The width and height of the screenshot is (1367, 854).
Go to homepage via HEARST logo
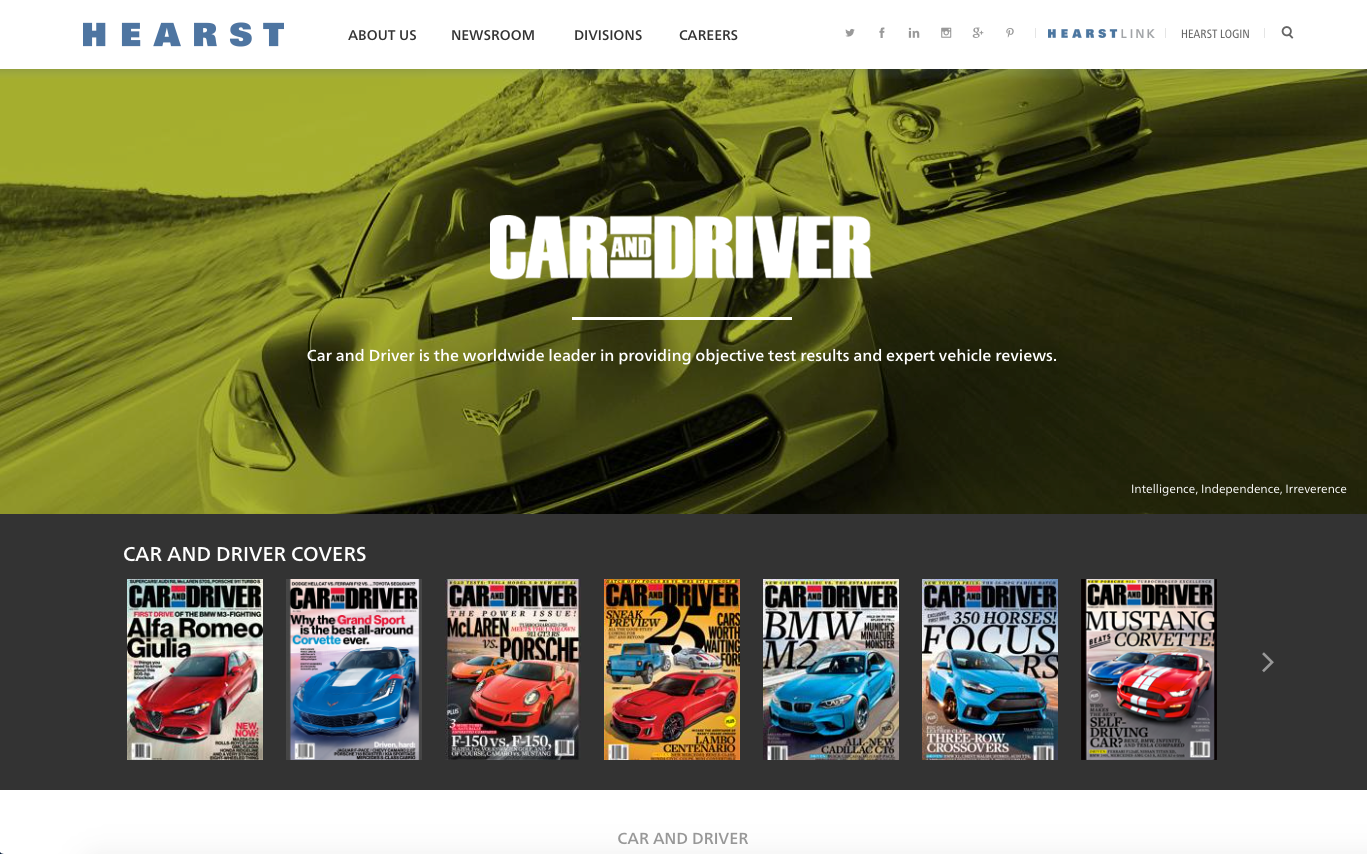[x=184, y=35]
